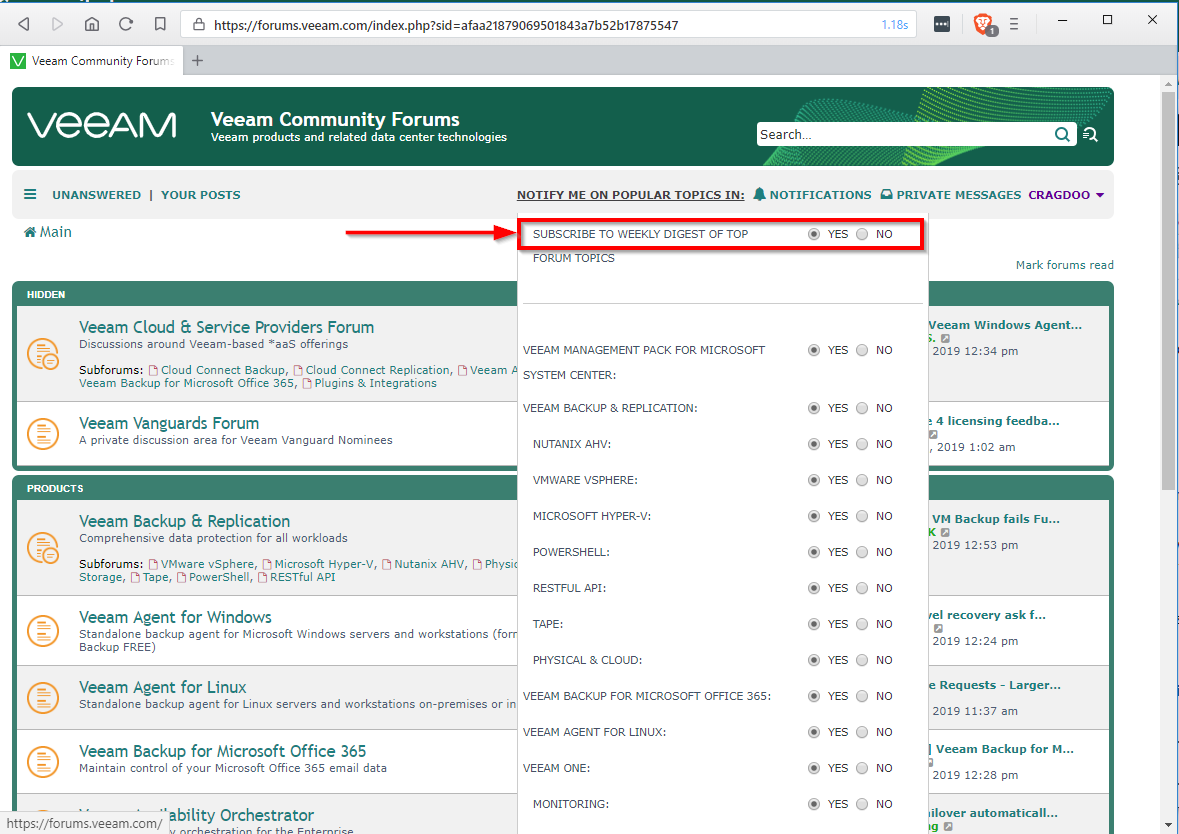Screen dimensions: 1179x834
Task: Click the browser address bar URL
Action: pos(447,25)
